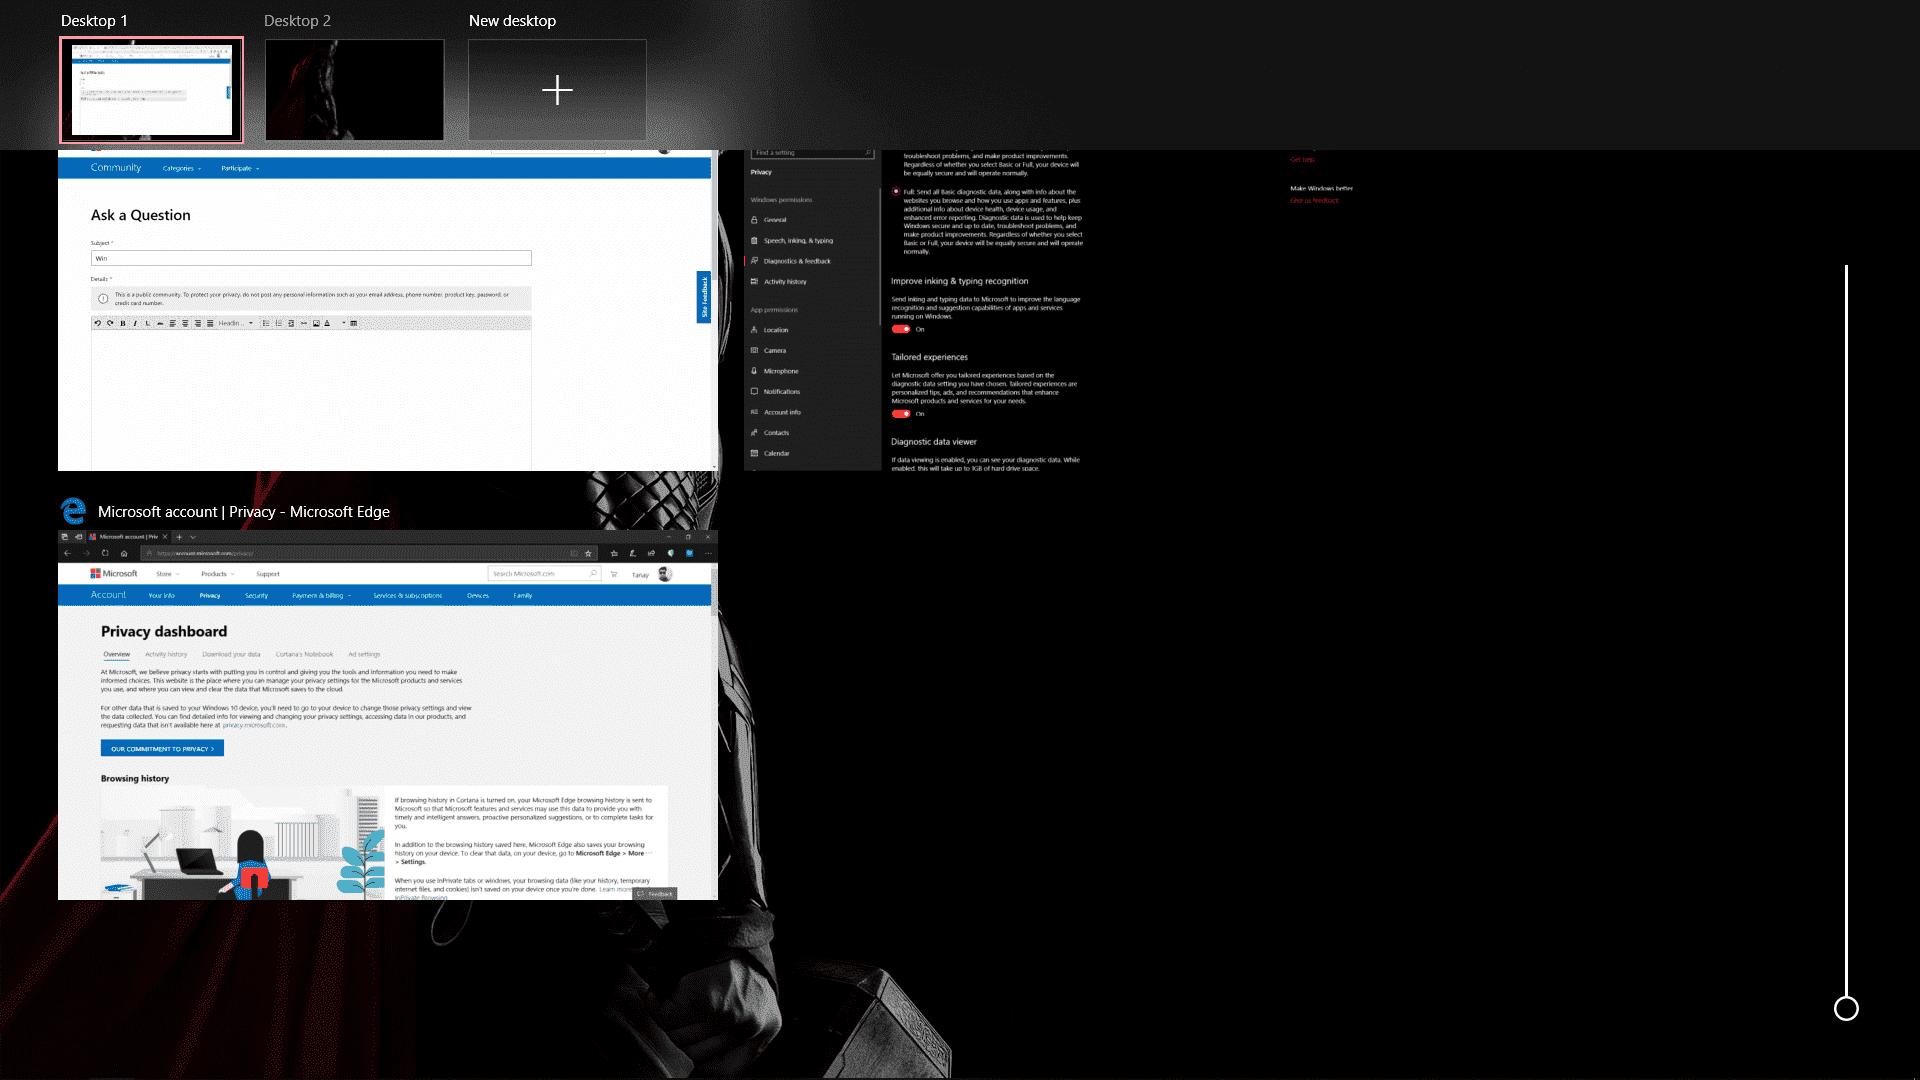The width and height of the screenshot is (1920, 1080).
Task: Click Share icon in Edge toolbar
Action: tap(651, 553)
